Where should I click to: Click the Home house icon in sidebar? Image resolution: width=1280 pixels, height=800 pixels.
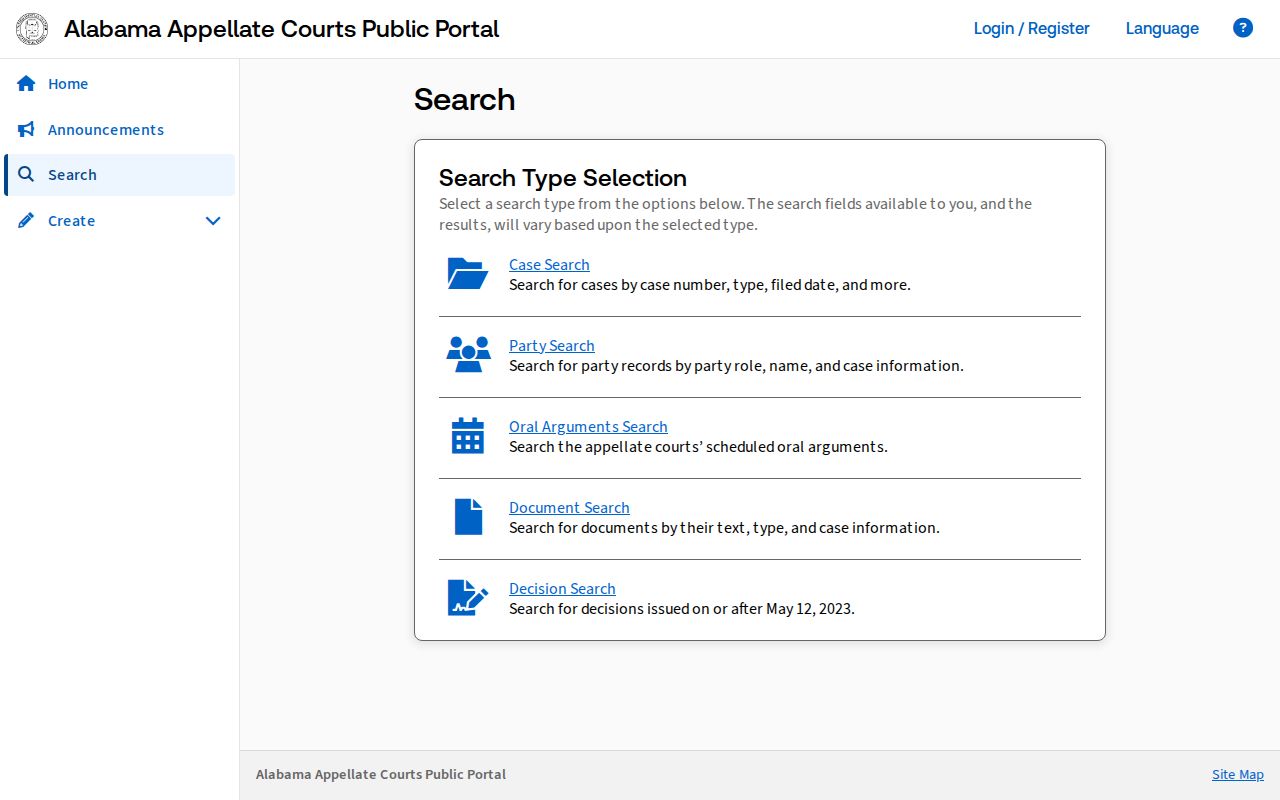pos(26,84)
